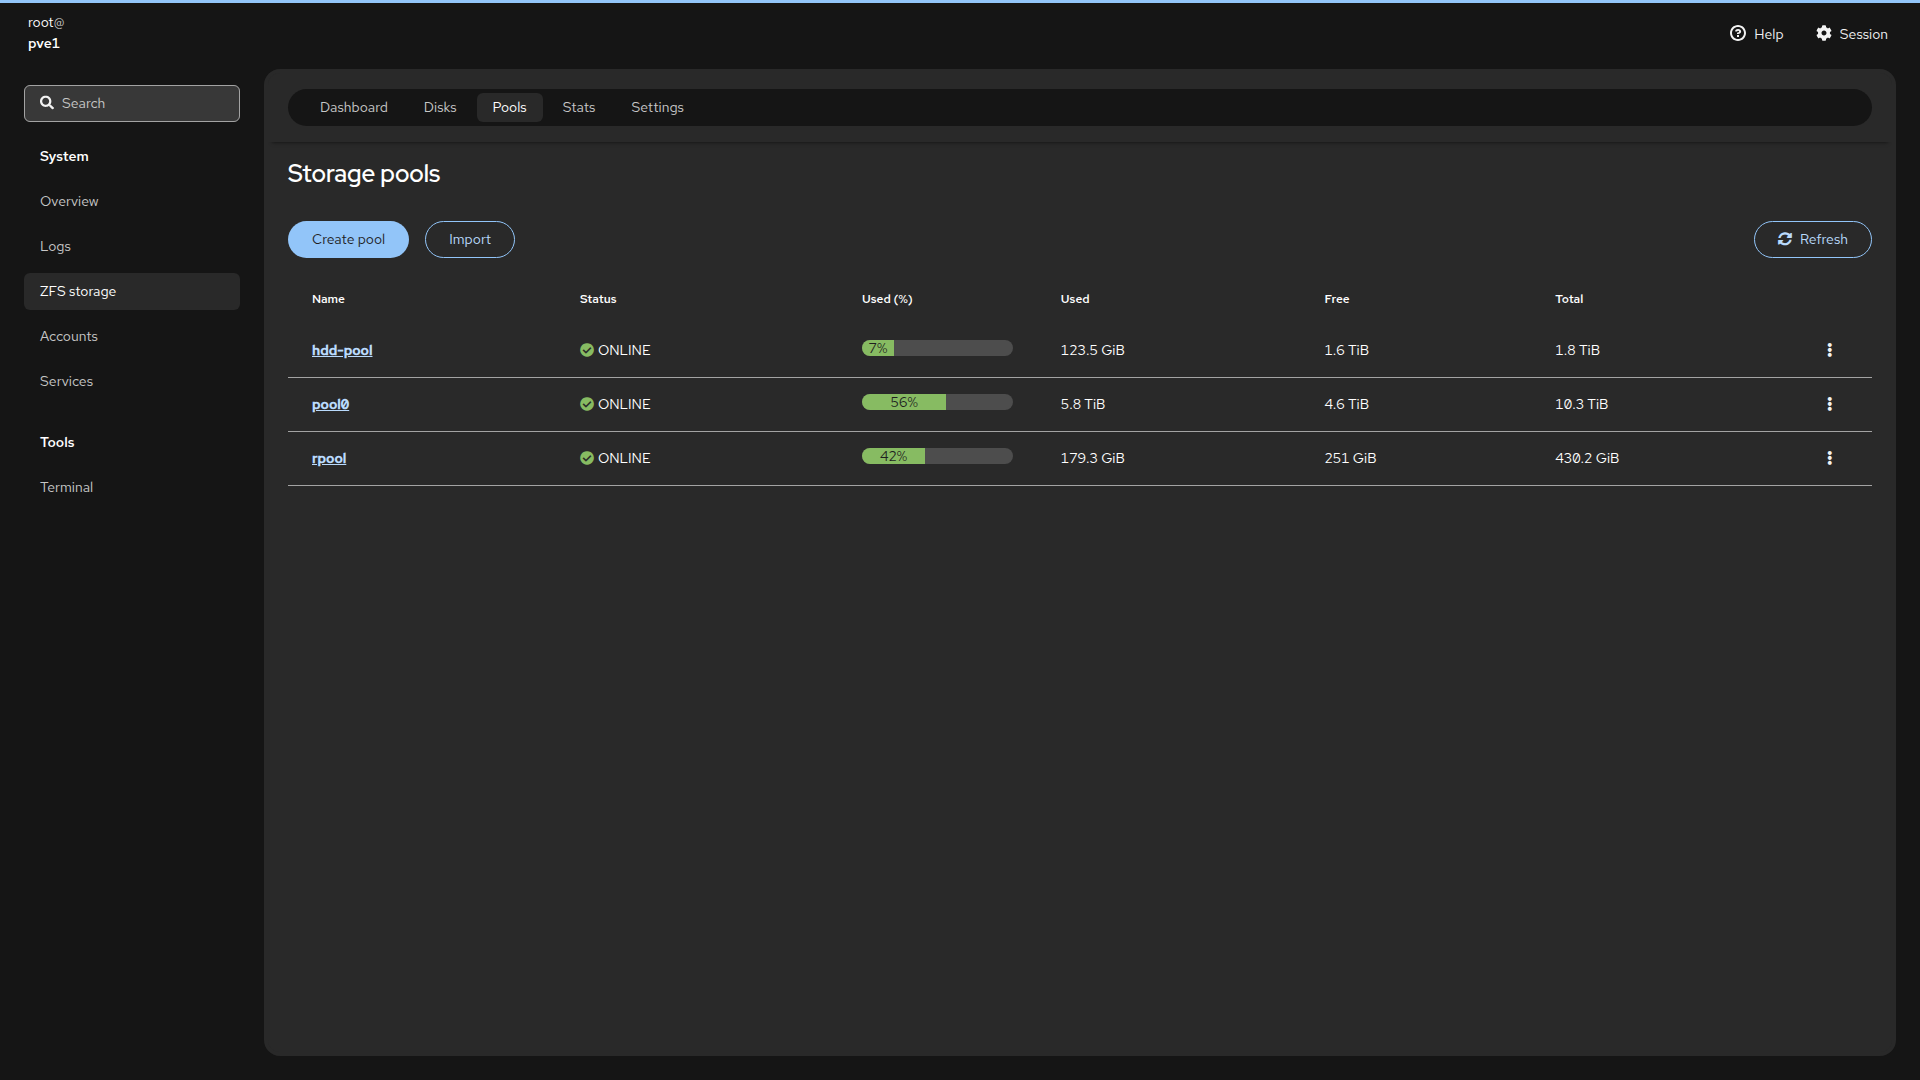This screenshot has width=1920, height=1080.
Task: Open the kebab menu for hdd-pool
Action: click(x=1829, y=350)
